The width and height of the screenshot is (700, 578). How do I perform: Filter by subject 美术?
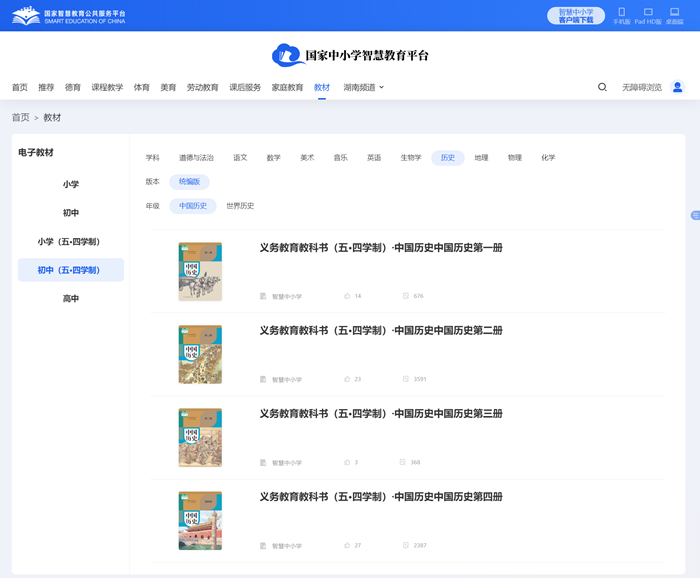[x=307, y=158]
